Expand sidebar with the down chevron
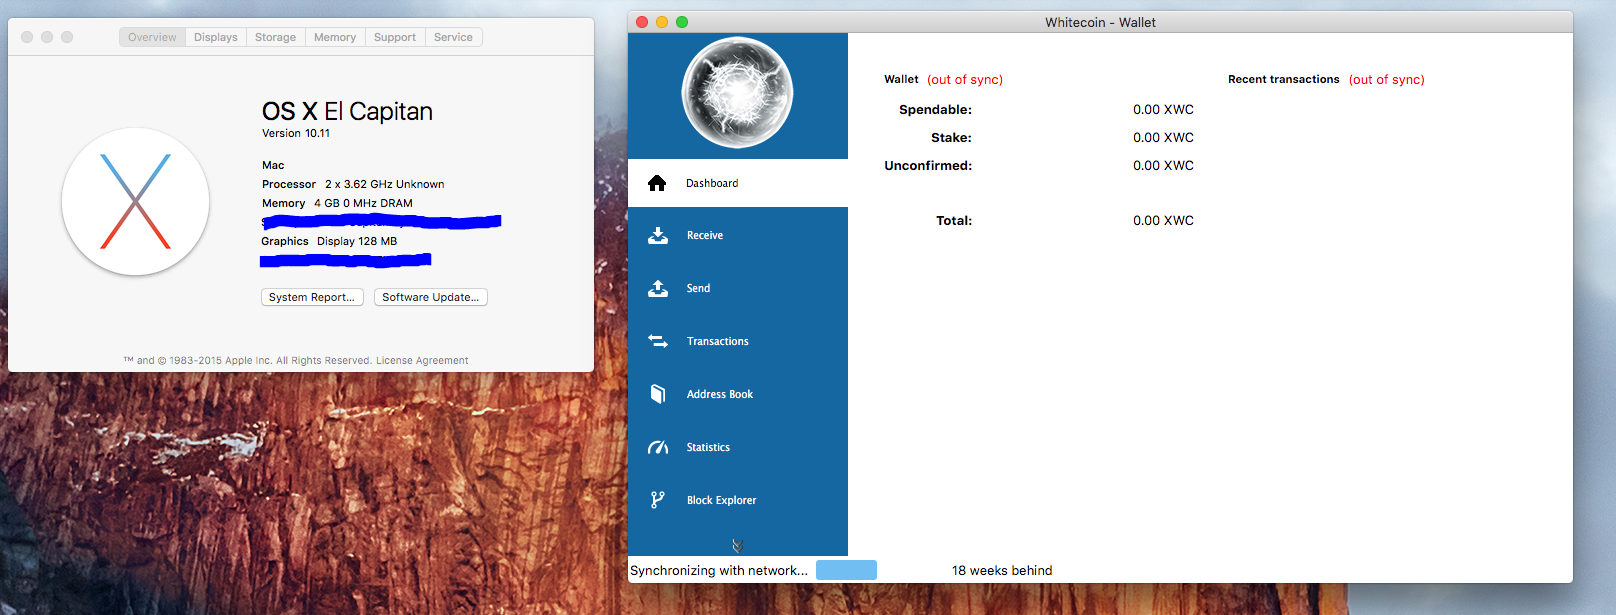1616x615 pixels. (x=738, y=546)
